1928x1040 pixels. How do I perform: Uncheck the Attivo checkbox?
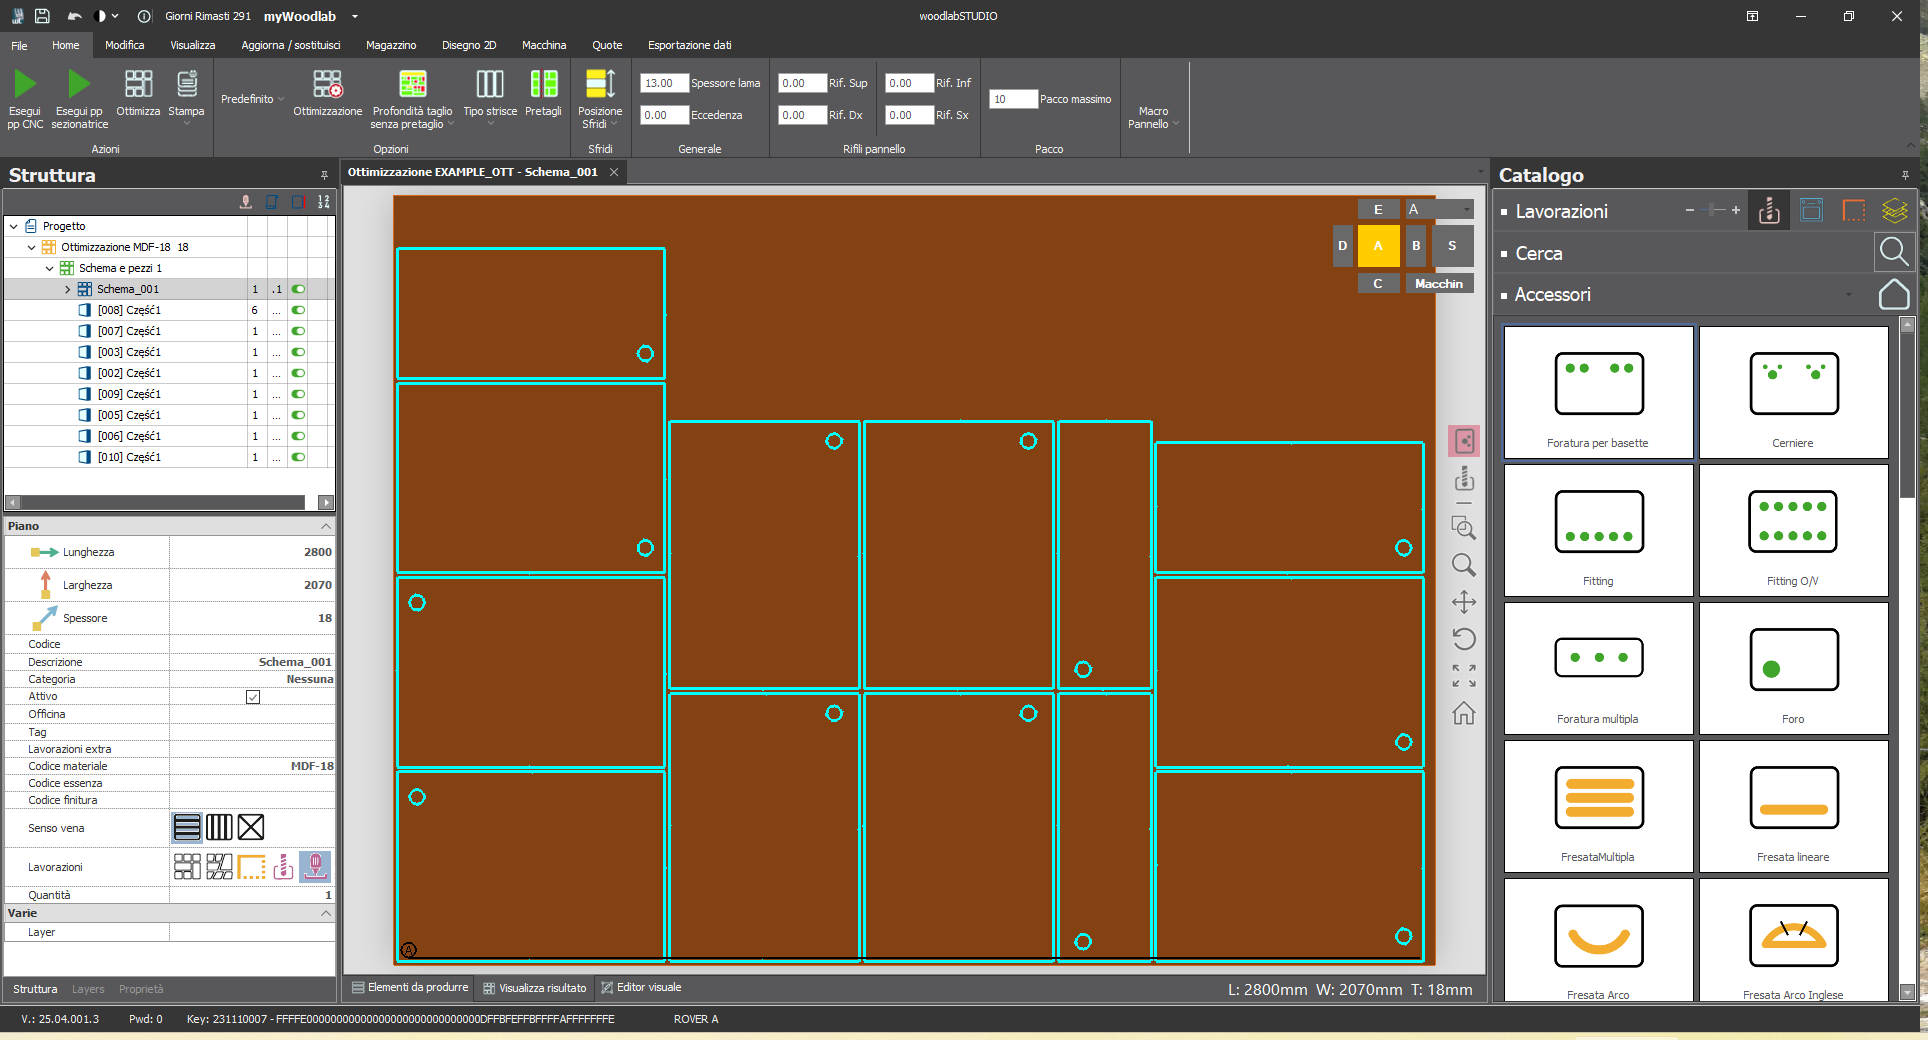tap(253, 696)
